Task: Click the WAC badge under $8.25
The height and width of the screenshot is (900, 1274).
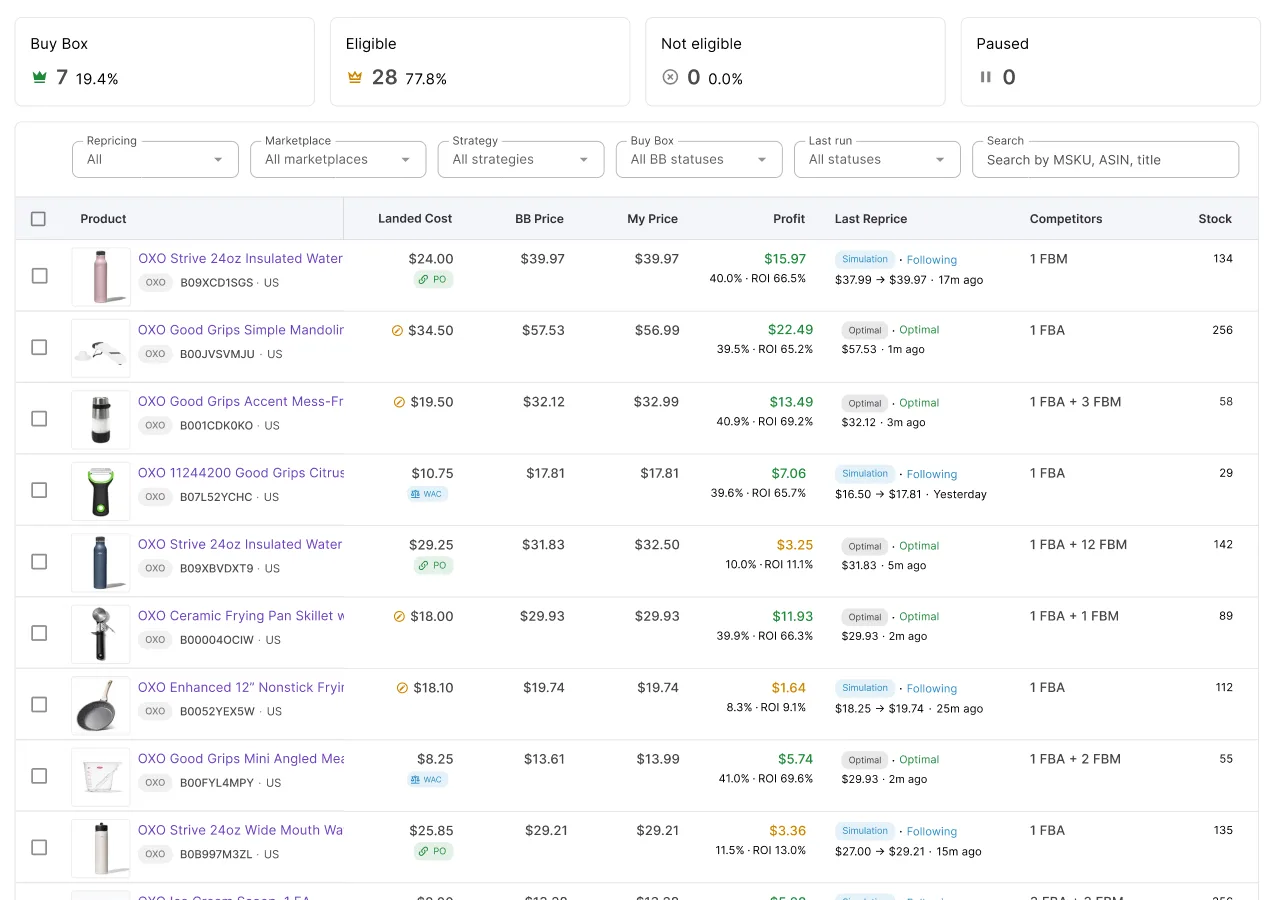Action: 427,780
